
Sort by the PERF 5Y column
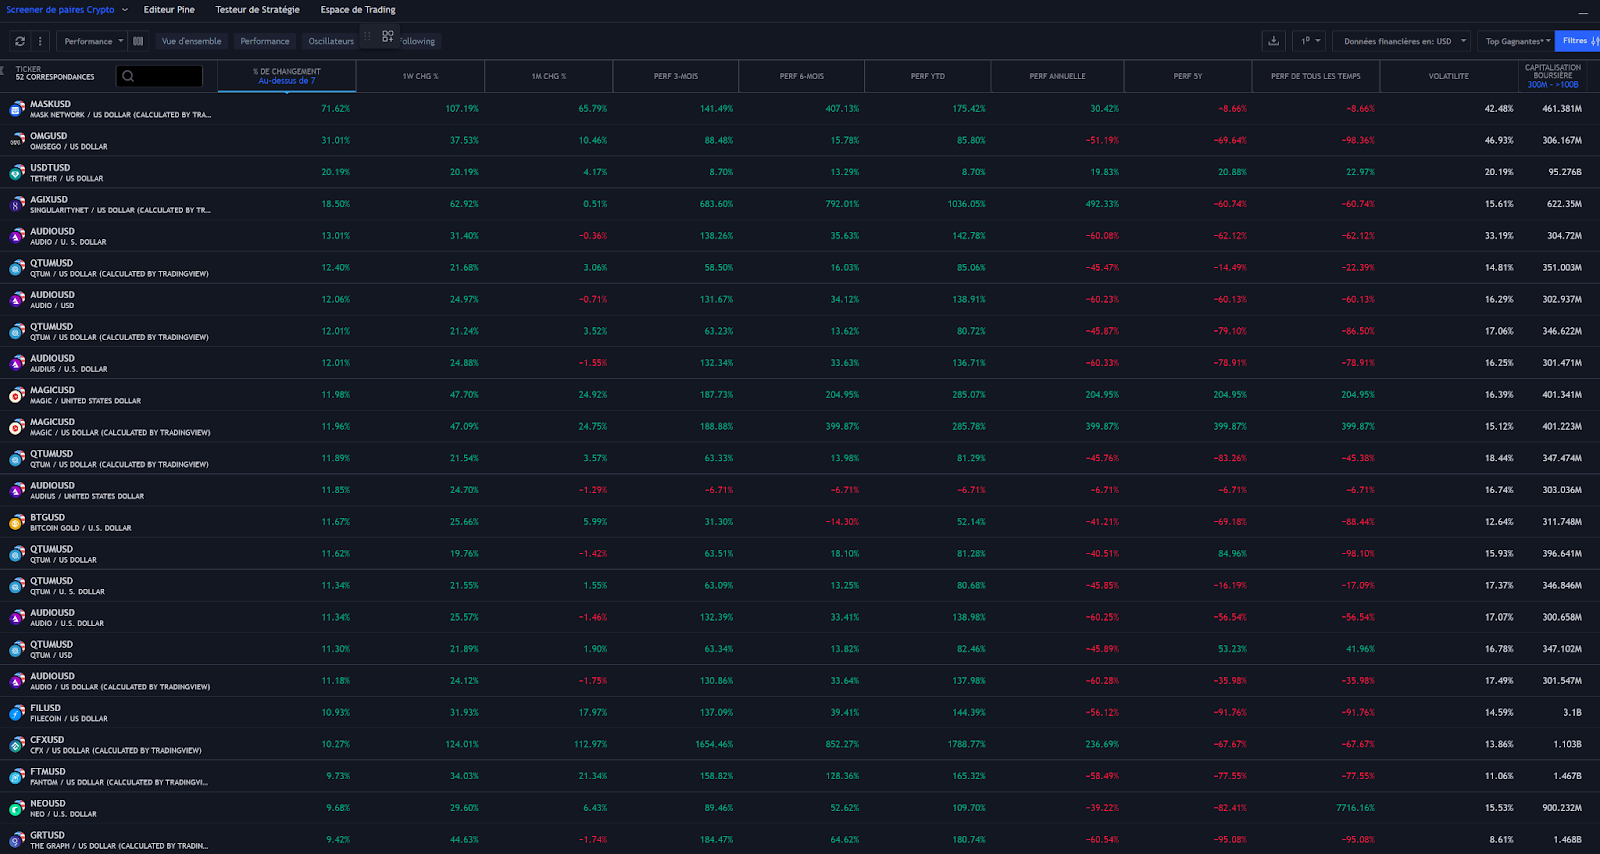pos(1188,76)
